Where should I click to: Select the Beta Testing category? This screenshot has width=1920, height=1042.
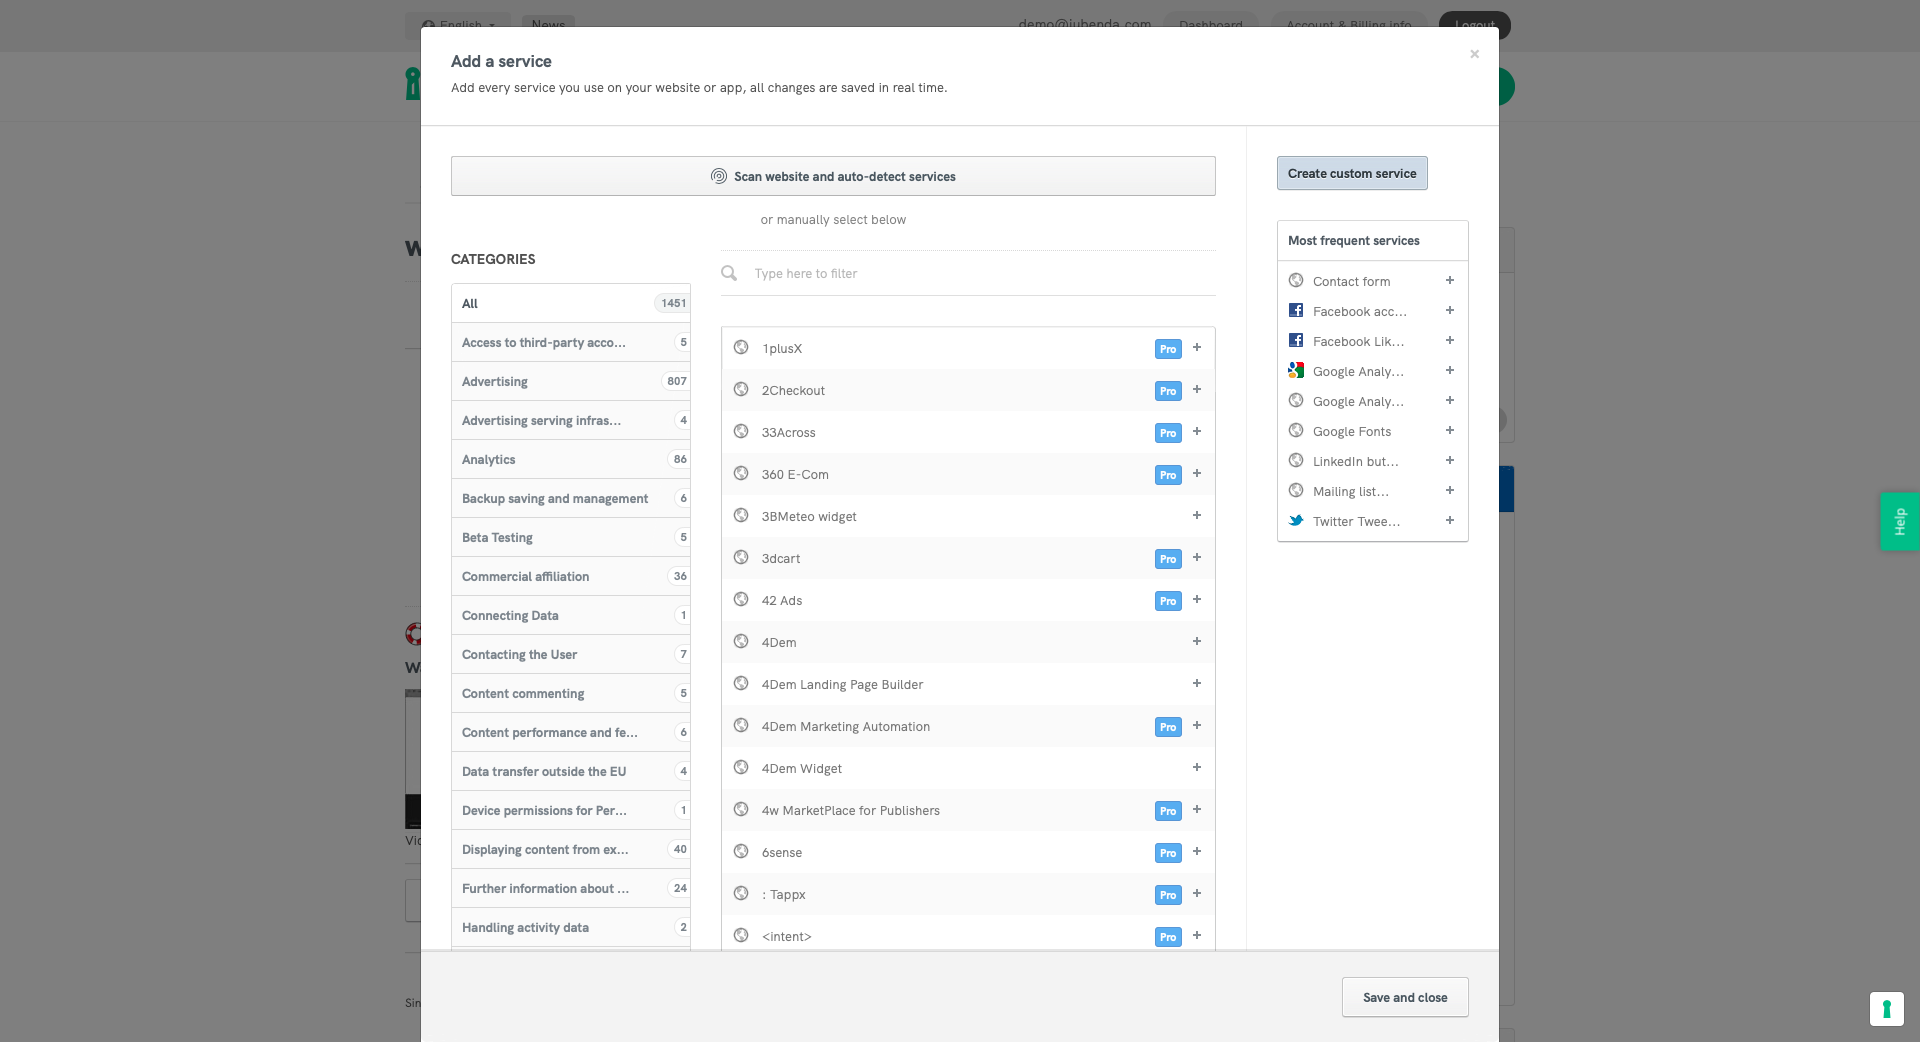pos(571,537)
